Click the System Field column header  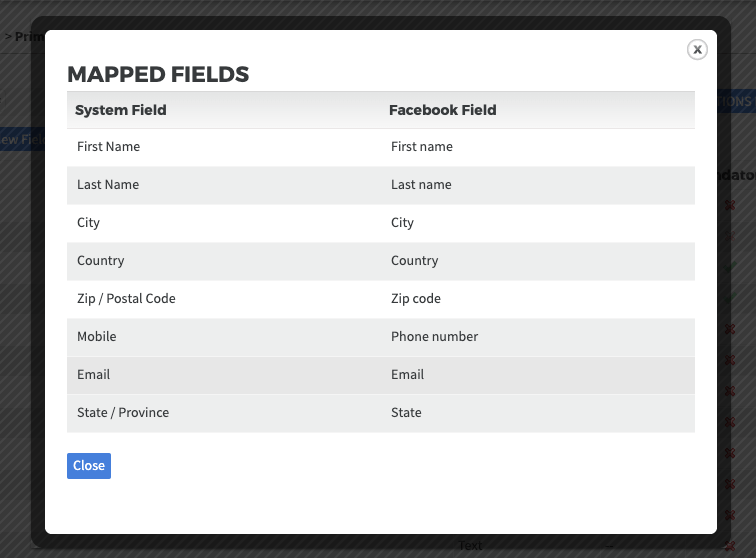(x=121, y=110)
